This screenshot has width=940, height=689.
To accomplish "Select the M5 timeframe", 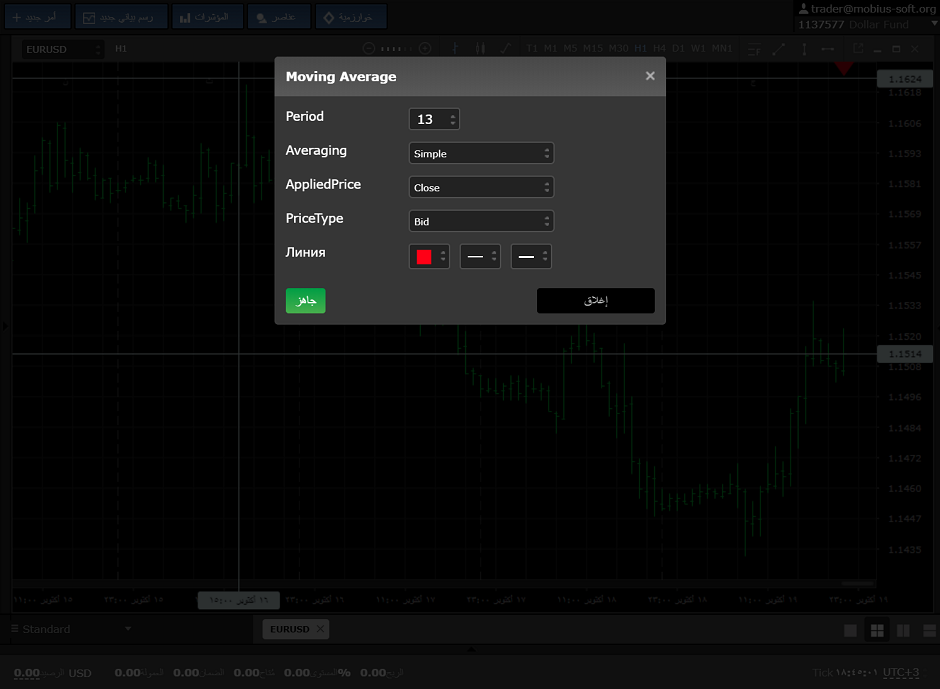I will (x=570, y=49).
